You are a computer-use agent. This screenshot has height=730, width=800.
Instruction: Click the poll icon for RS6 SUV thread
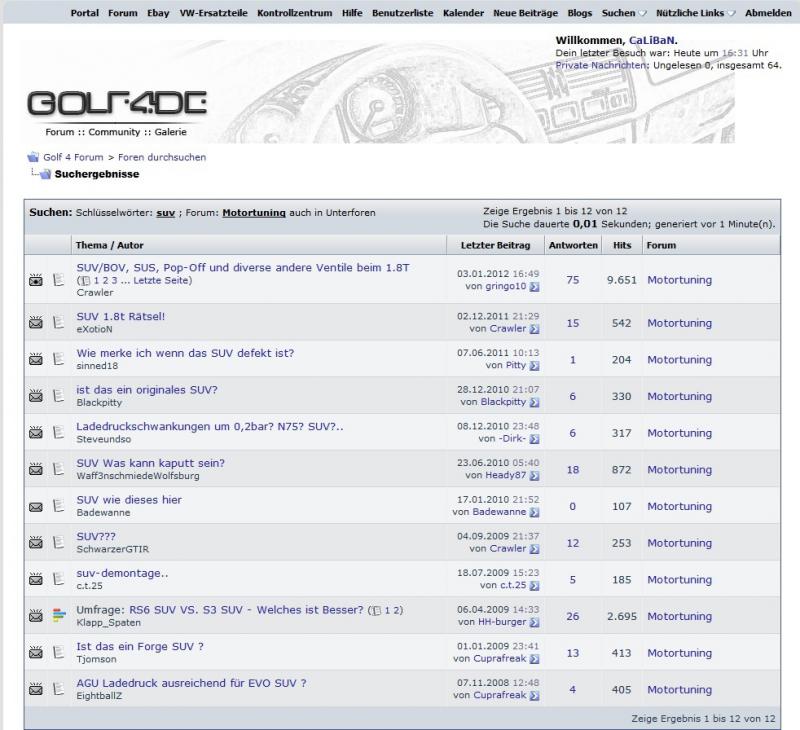[59, 616]
